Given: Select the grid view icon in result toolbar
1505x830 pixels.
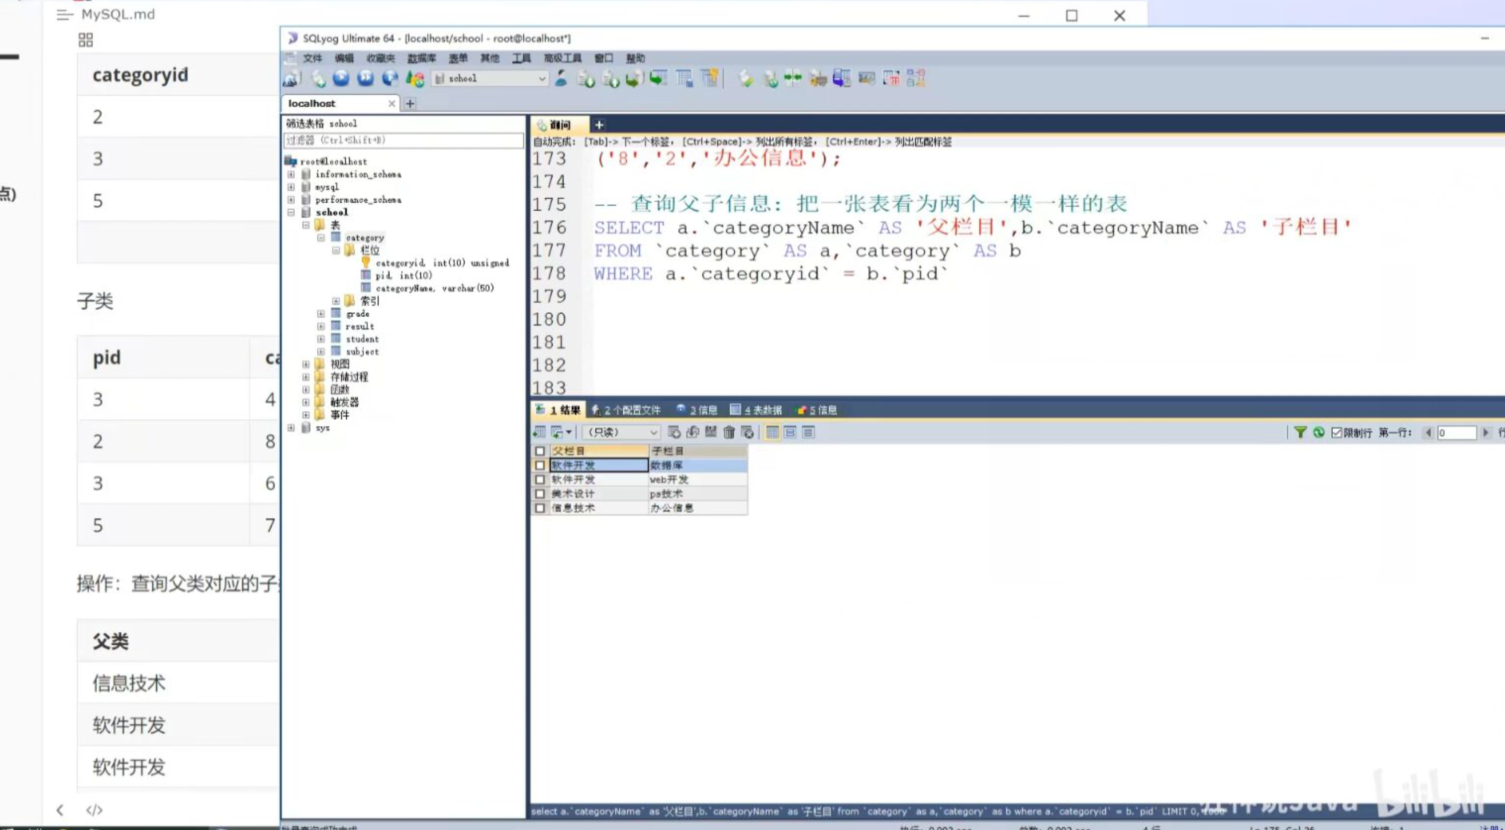Looking at the screenshot, I should point(772,432).
